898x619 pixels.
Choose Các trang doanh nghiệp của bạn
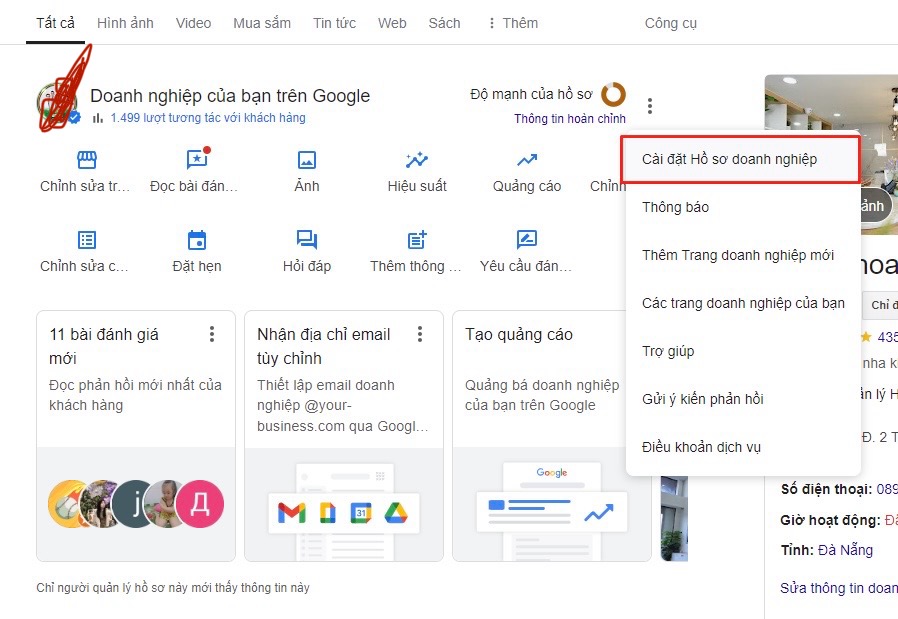(x=743, y=303)
